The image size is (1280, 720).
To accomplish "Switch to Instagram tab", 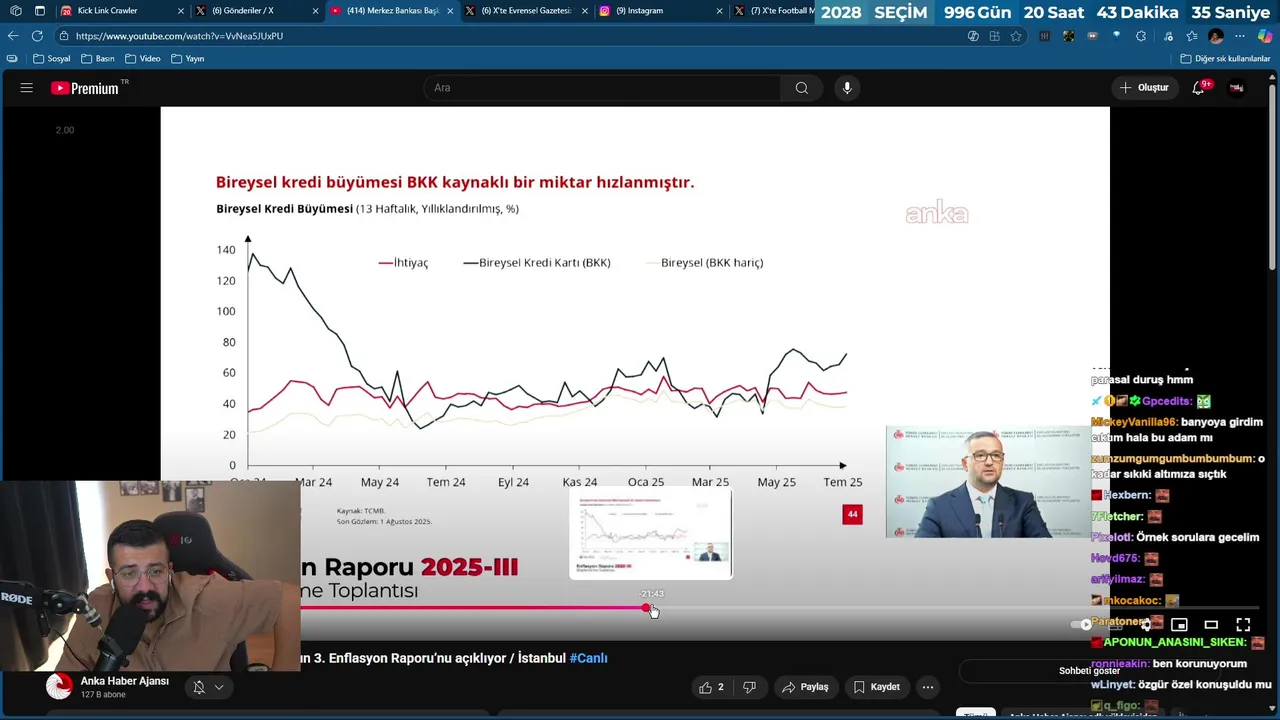I will (x=660, y=11).
